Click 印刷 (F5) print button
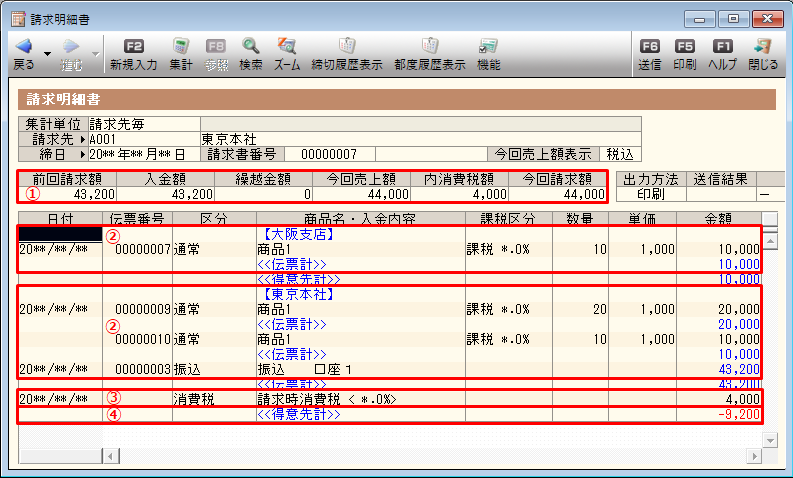The width and height of the screenshot is (793, 478). tap(685, 55)
